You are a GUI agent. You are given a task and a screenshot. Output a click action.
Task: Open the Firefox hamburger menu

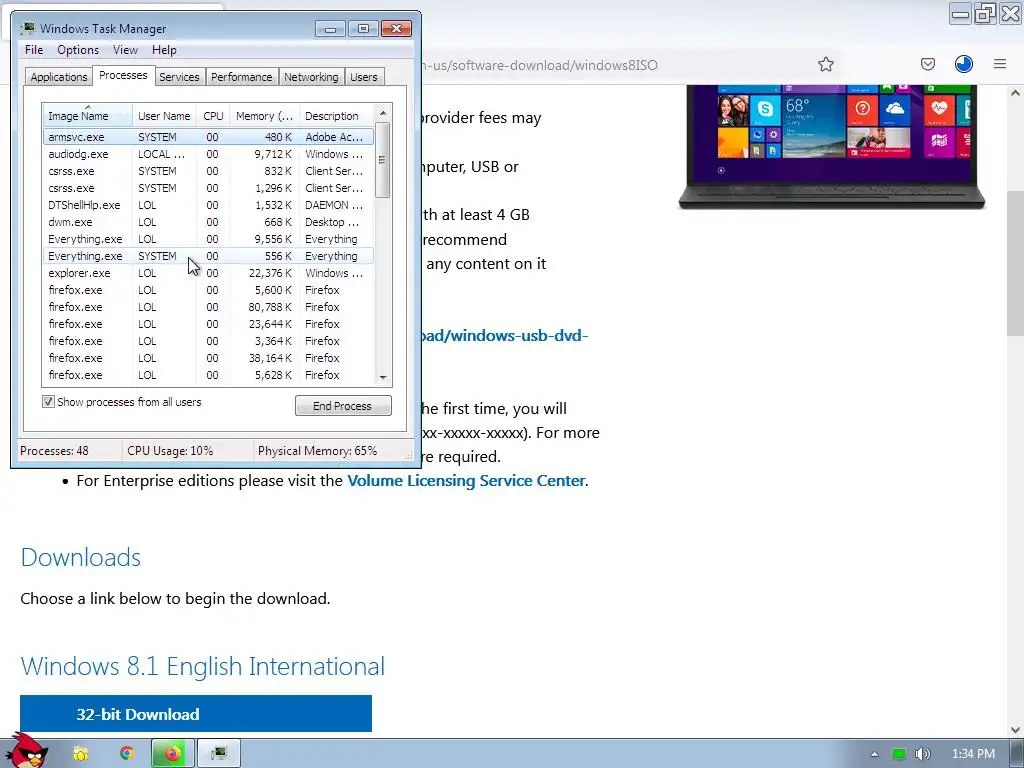[1000, 64]
